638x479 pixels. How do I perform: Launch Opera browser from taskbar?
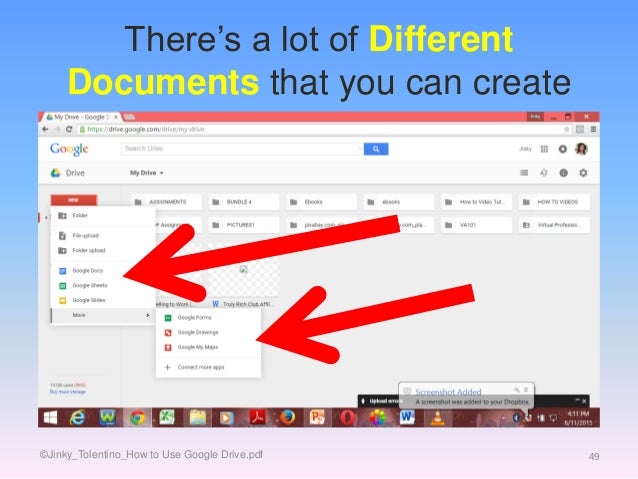click(347, 418)
